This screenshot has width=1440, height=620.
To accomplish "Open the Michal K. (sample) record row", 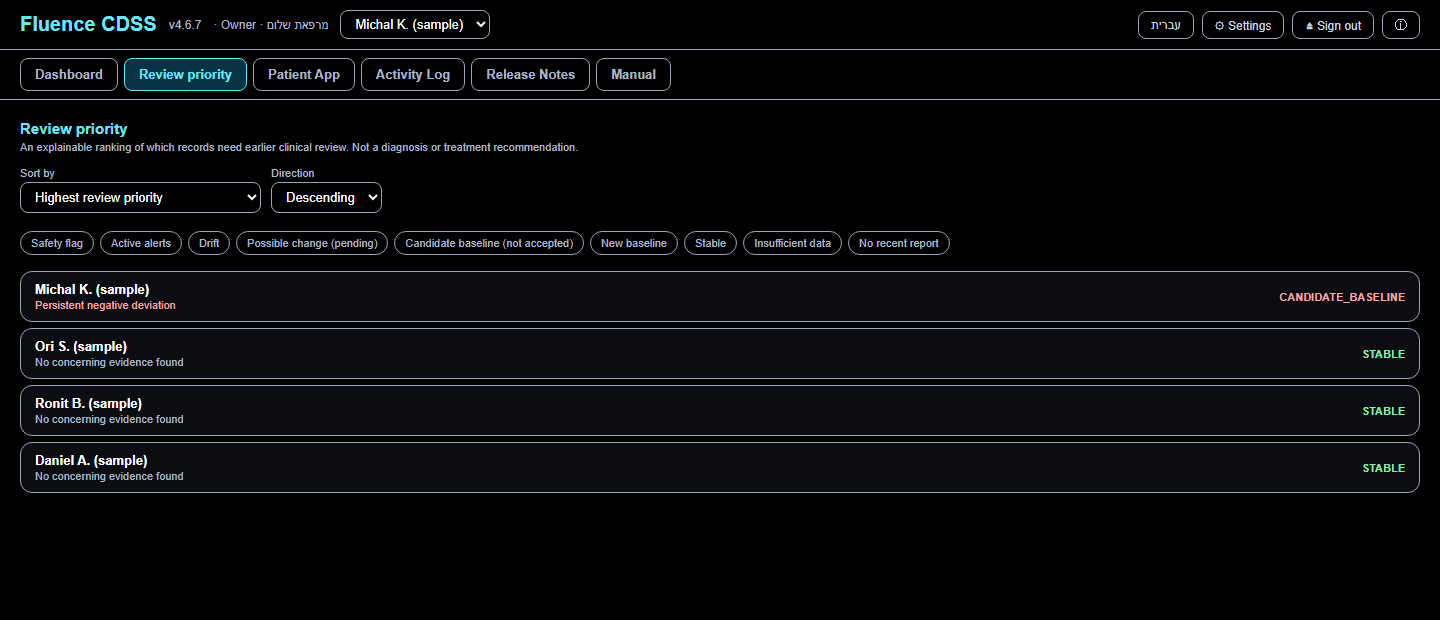I will pos(720,297).
